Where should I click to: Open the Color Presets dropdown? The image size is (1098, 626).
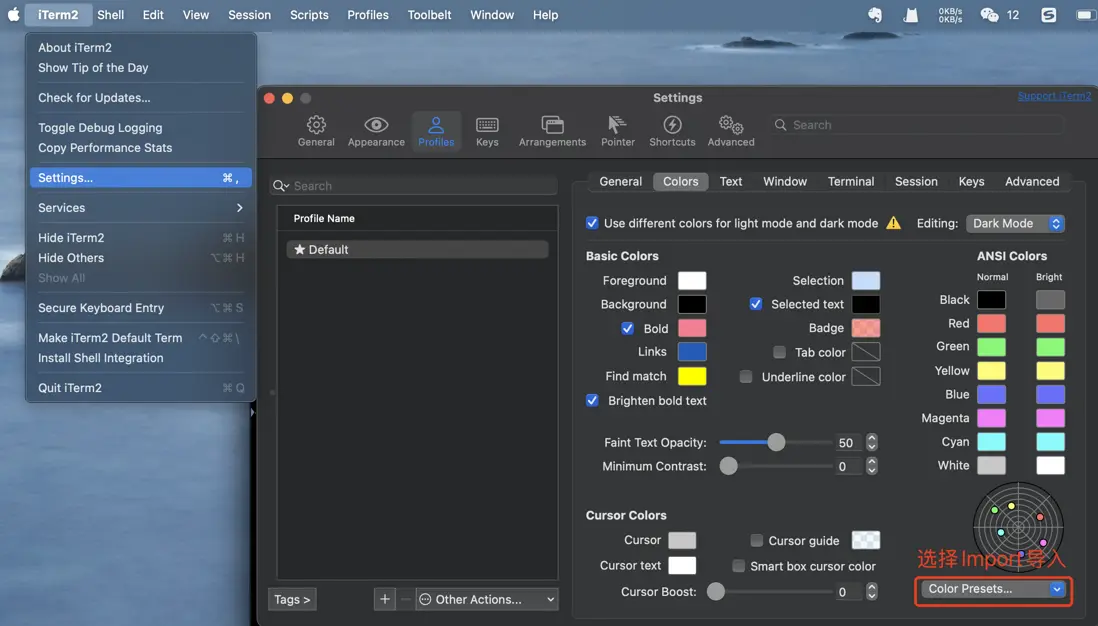(995, 589)
